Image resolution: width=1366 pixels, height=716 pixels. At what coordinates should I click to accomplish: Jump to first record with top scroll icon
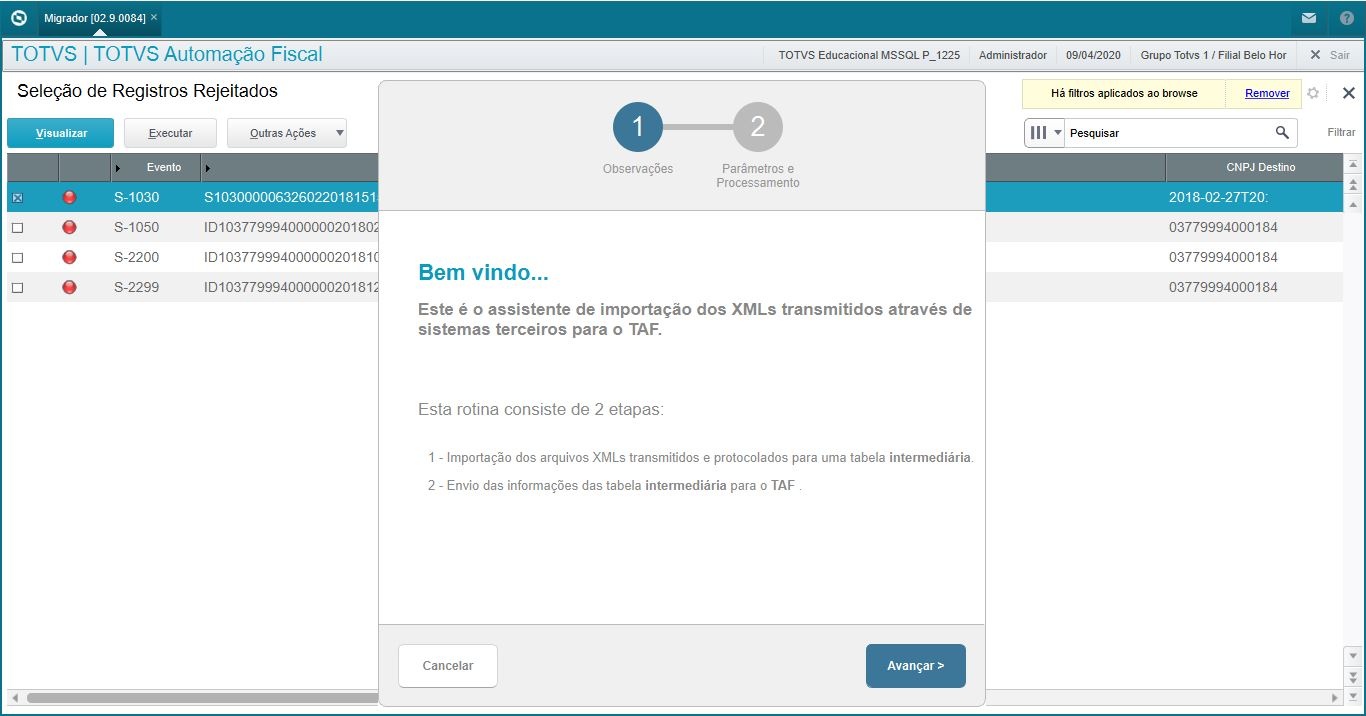(1354, 164)
